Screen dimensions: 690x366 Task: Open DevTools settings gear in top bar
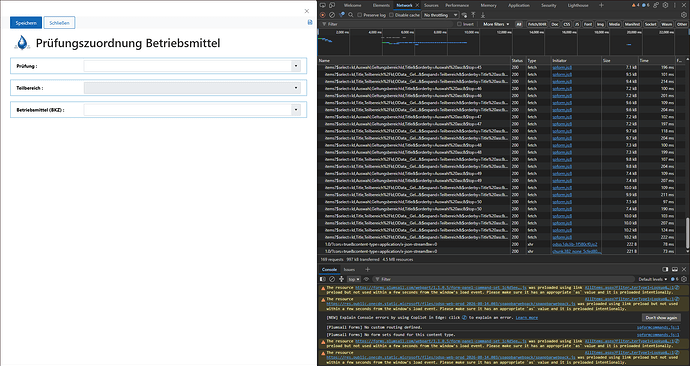(665, 5)
